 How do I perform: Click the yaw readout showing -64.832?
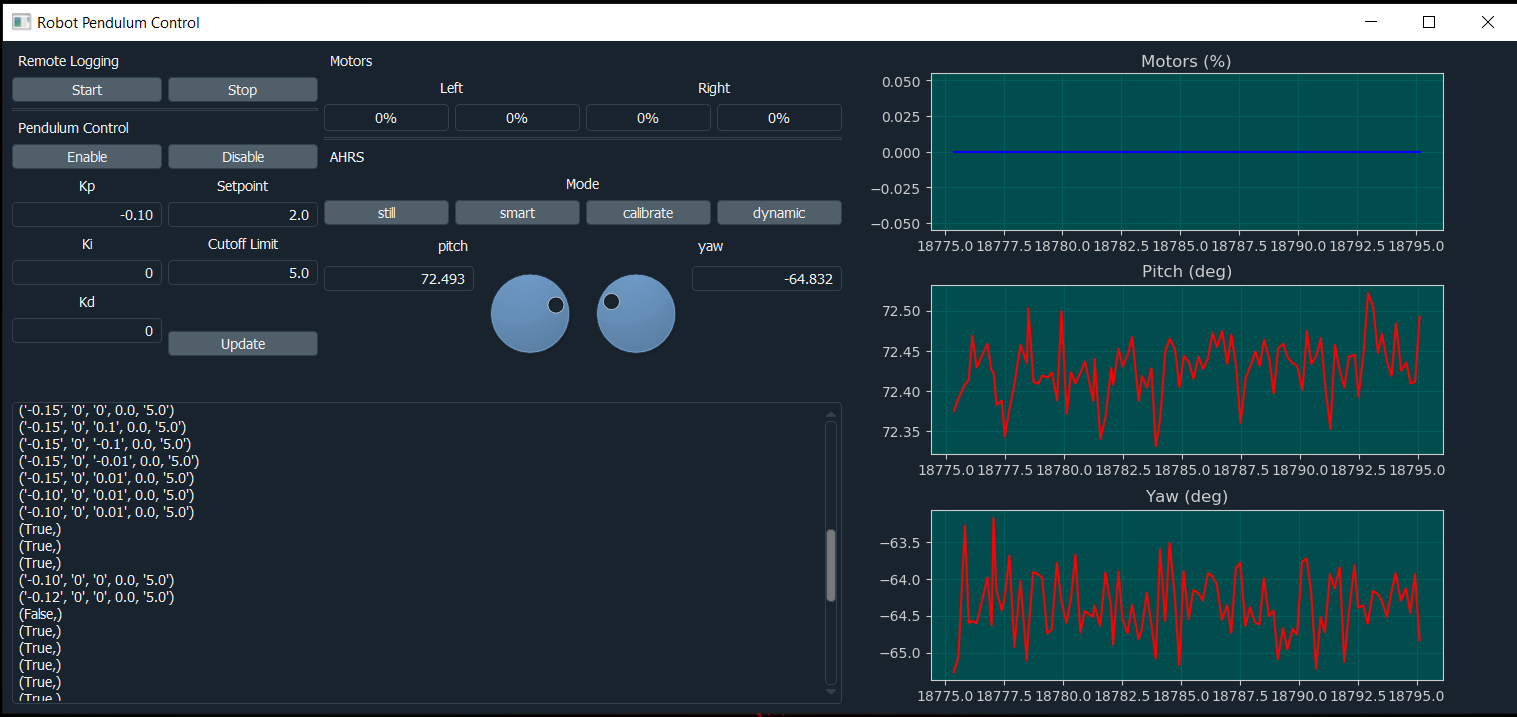point(767,279)
